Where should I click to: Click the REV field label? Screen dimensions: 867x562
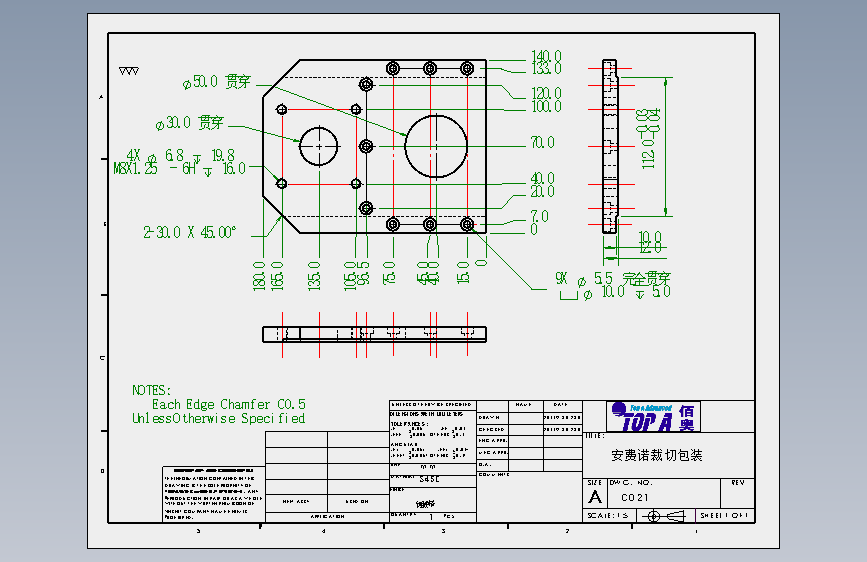[738, 482]
